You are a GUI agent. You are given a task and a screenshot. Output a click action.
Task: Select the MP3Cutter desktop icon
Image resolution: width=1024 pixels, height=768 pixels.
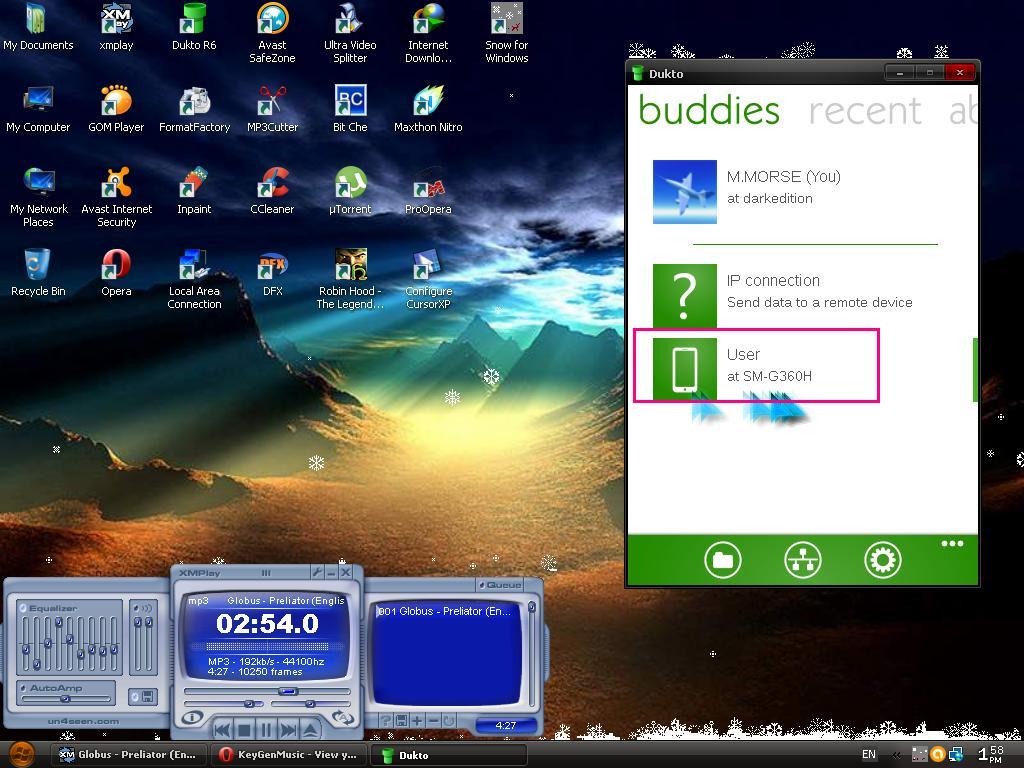272,110
